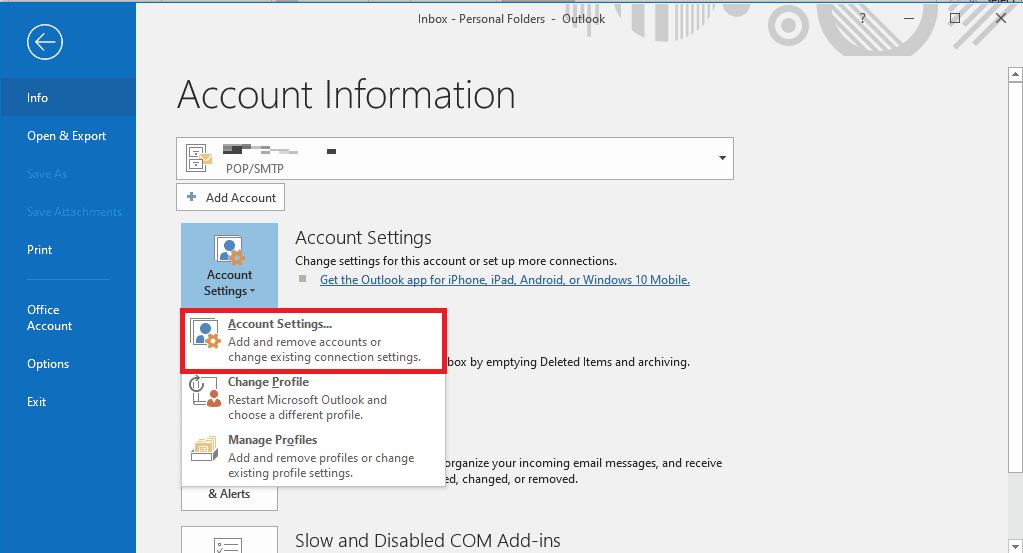Choose Change Profile menu entry
The height and width of the screenshot is (553, 1023).
coord(314,398)
